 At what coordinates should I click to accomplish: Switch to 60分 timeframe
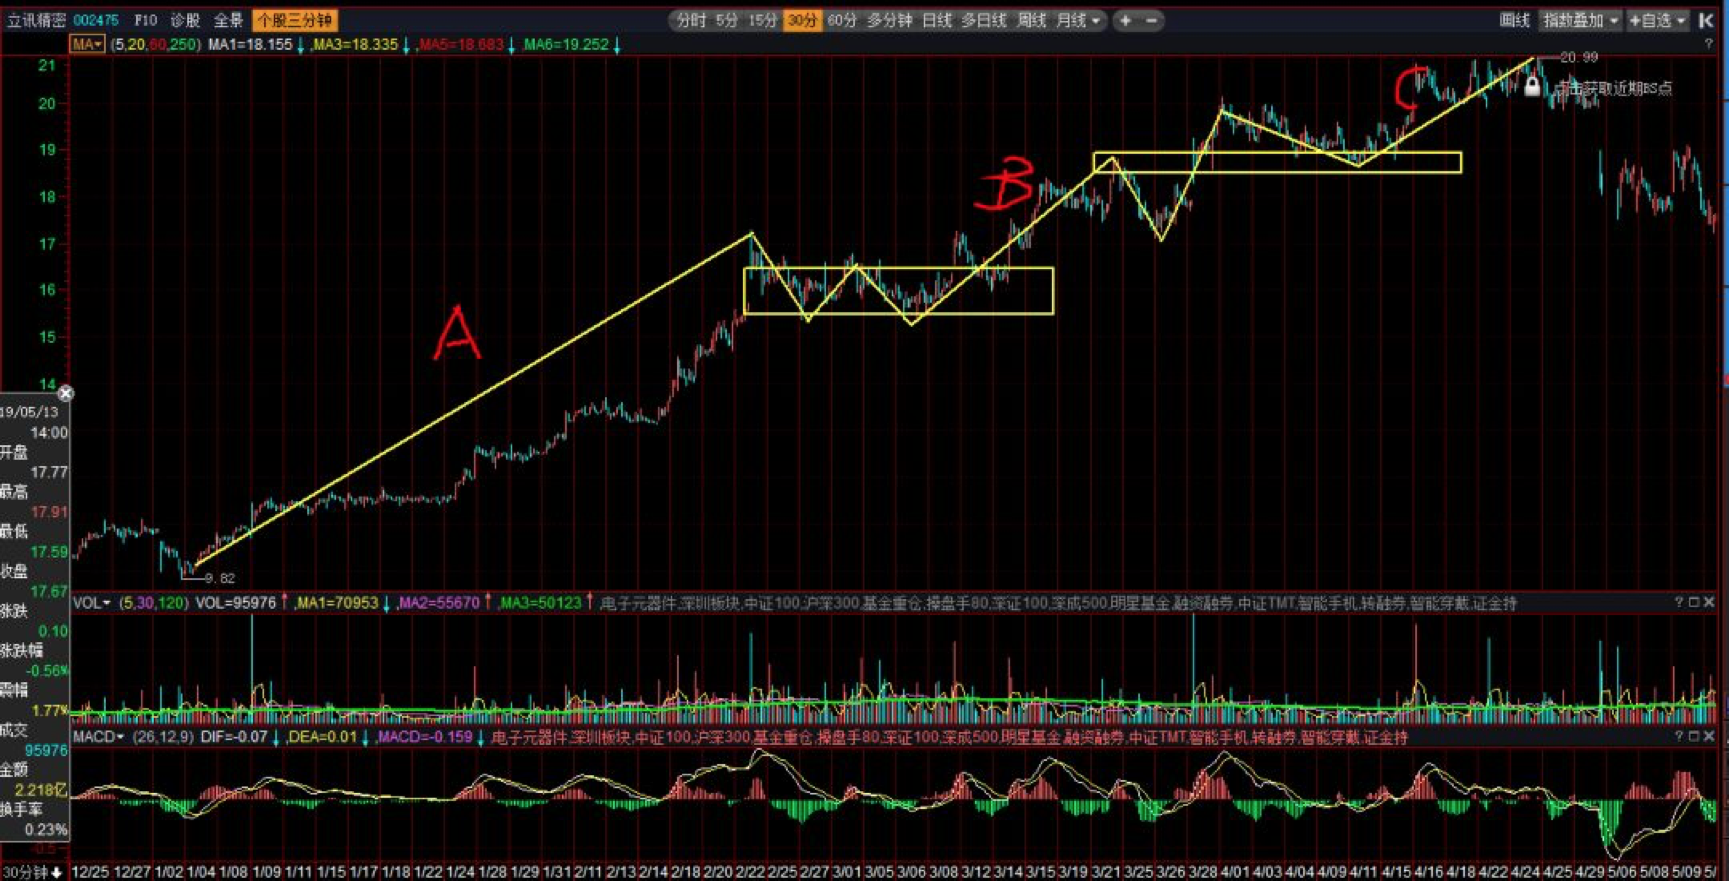point(842,20)
